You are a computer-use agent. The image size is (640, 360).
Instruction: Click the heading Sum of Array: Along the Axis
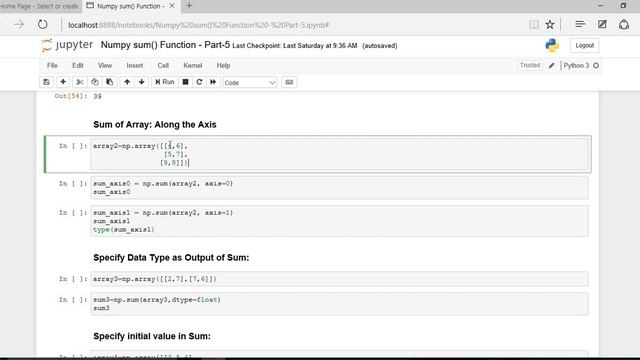point(155,124)
